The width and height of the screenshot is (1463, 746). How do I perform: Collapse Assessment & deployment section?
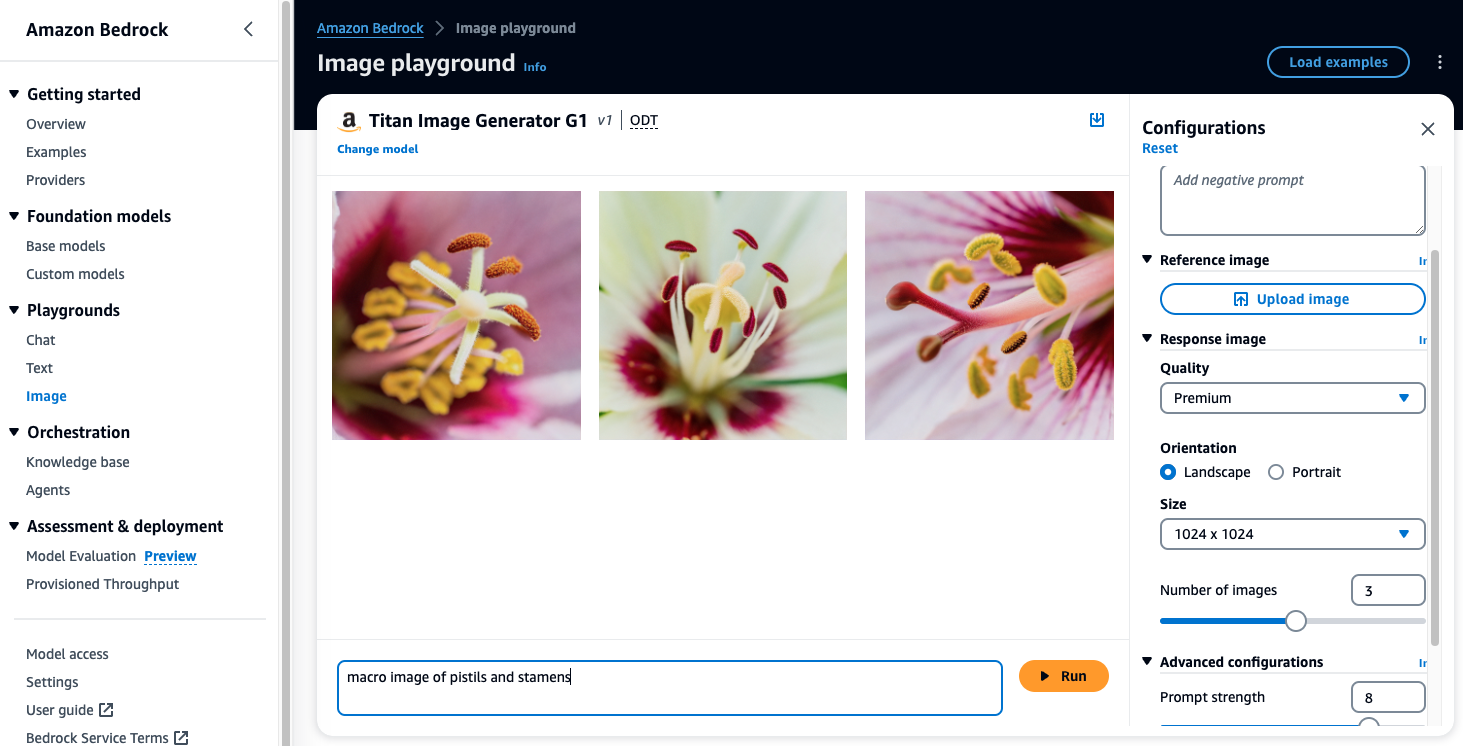[x=14, y=526]
